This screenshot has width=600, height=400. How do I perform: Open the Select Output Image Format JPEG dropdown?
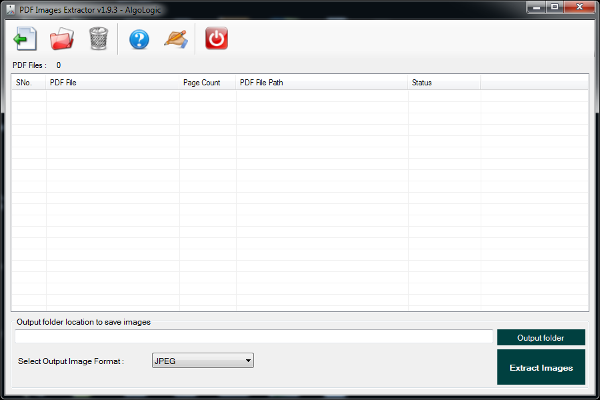[x=203, y=361]
